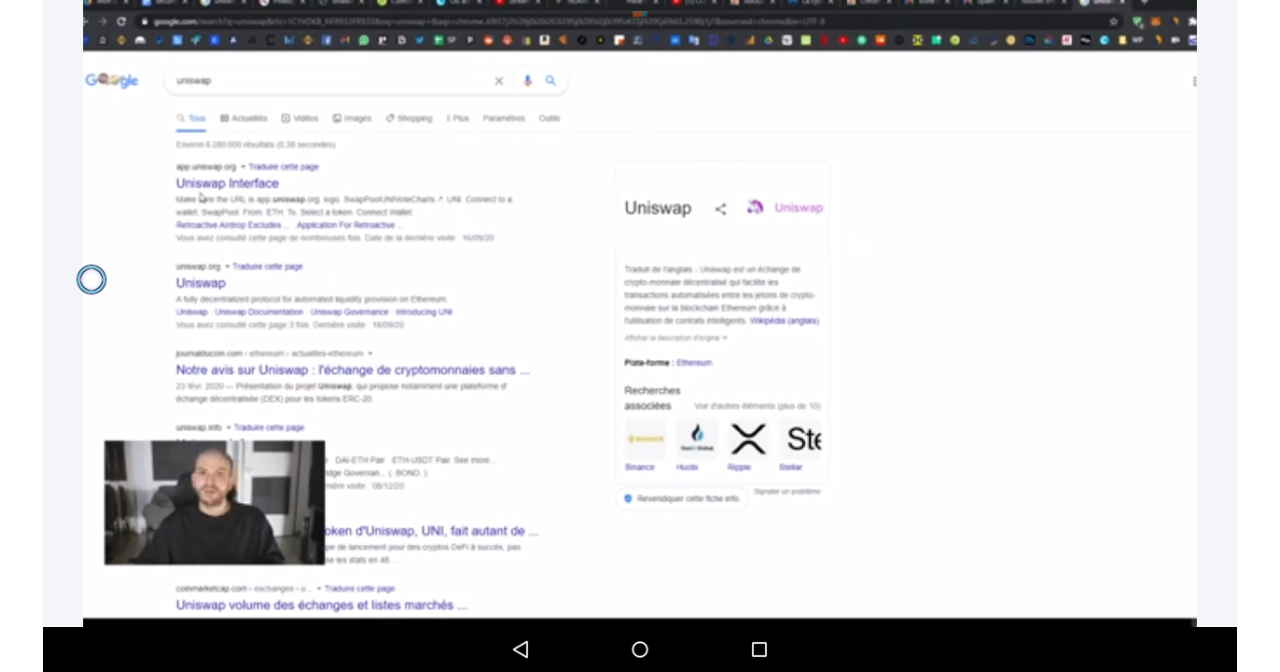
Task: Click the Ethereum platform link
Action: pyautogui.click(x=694, y=363)
